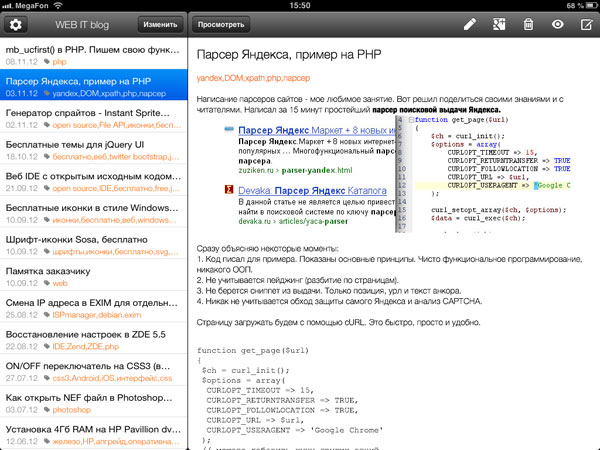600x450 pixels.
Task: Tap the Wi-Fi status icon
Action: pos(58,6)
